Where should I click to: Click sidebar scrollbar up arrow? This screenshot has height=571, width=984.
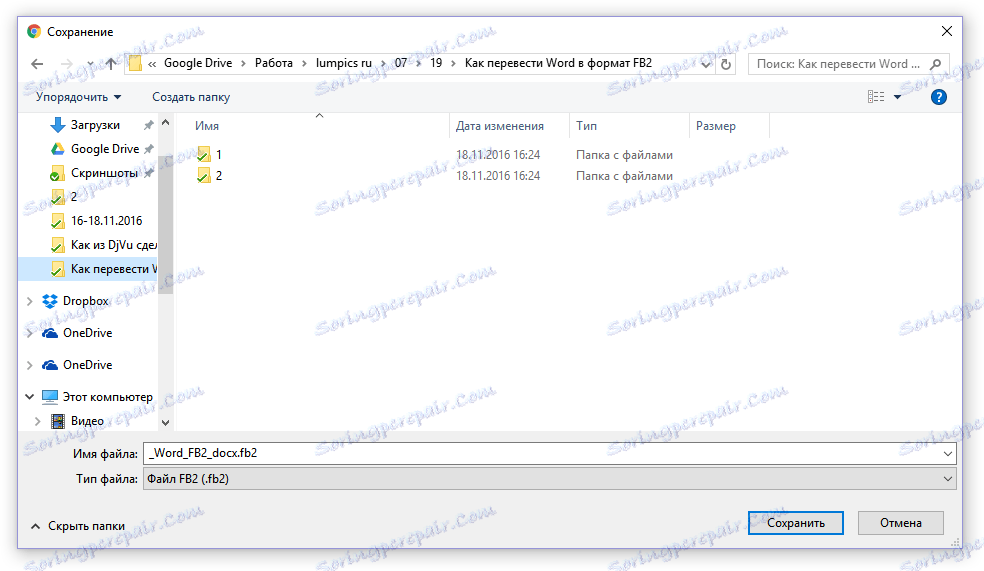tap(166, 123)
